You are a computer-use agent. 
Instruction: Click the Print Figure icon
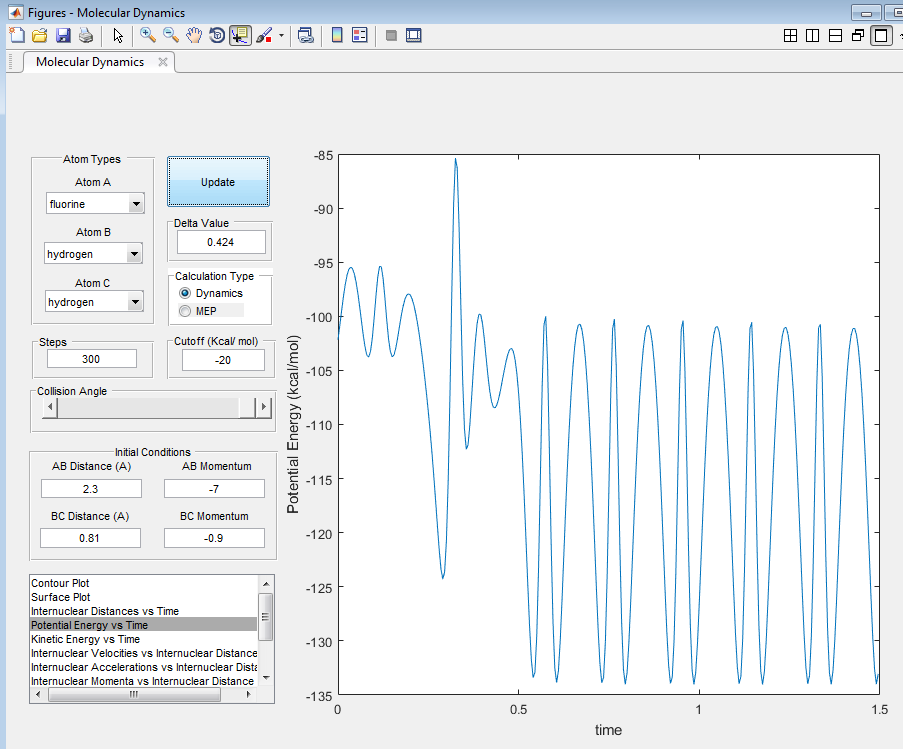[86, 36]
